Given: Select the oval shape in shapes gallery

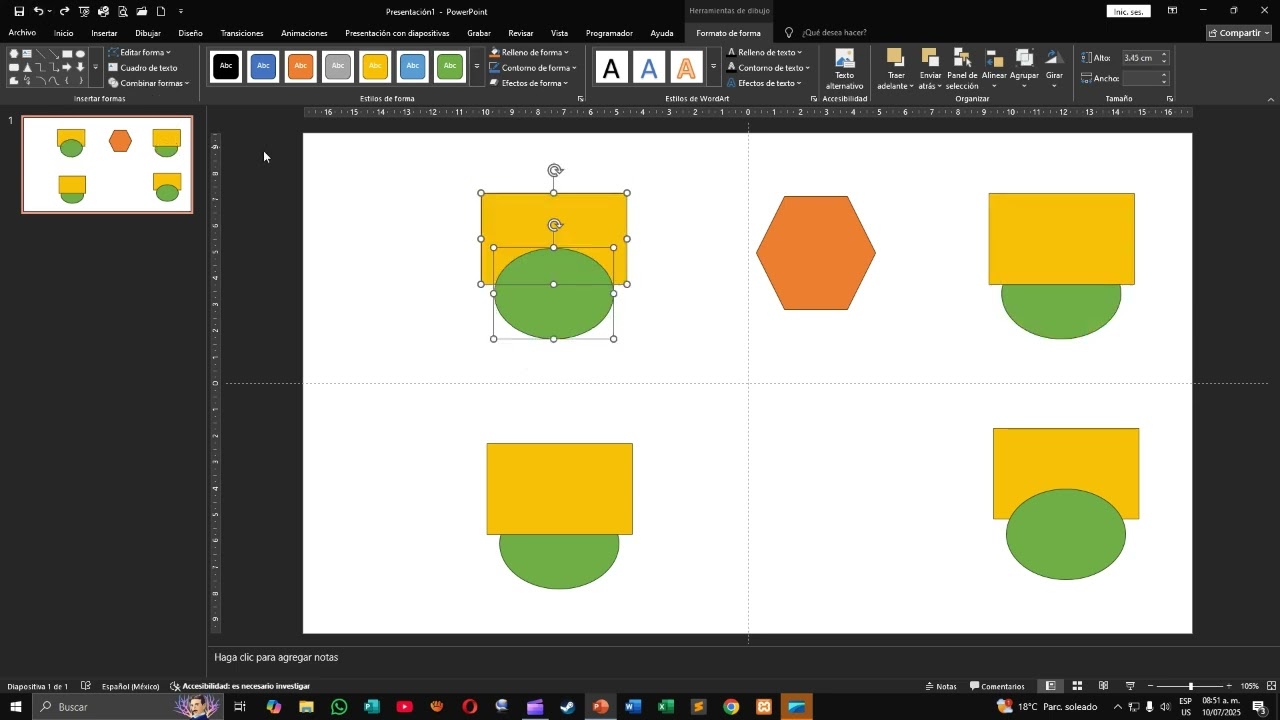Looking at the screenshot, I should click(x=81, y=54).
